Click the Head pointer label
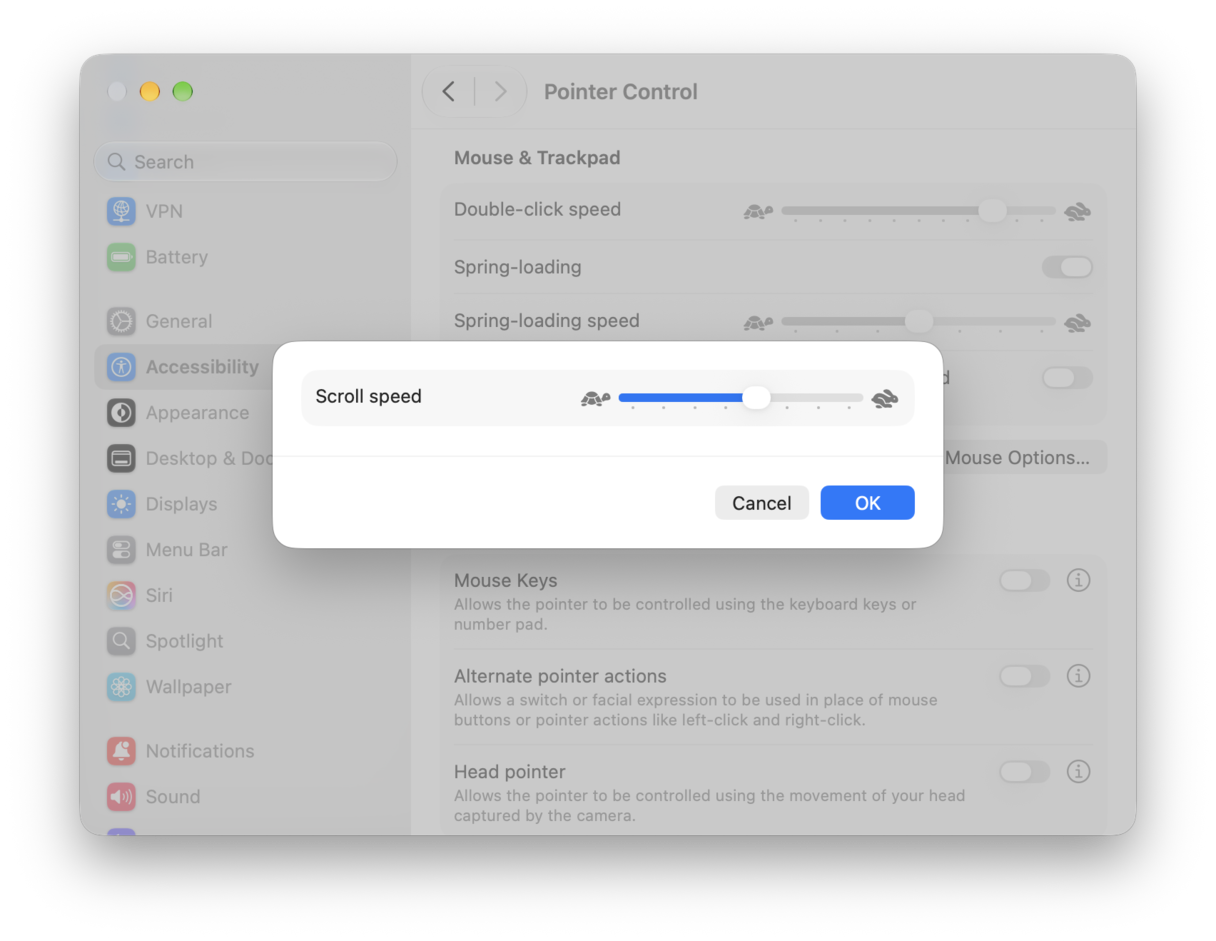This screenshot has width=1216, height=941. pos(510,772)
